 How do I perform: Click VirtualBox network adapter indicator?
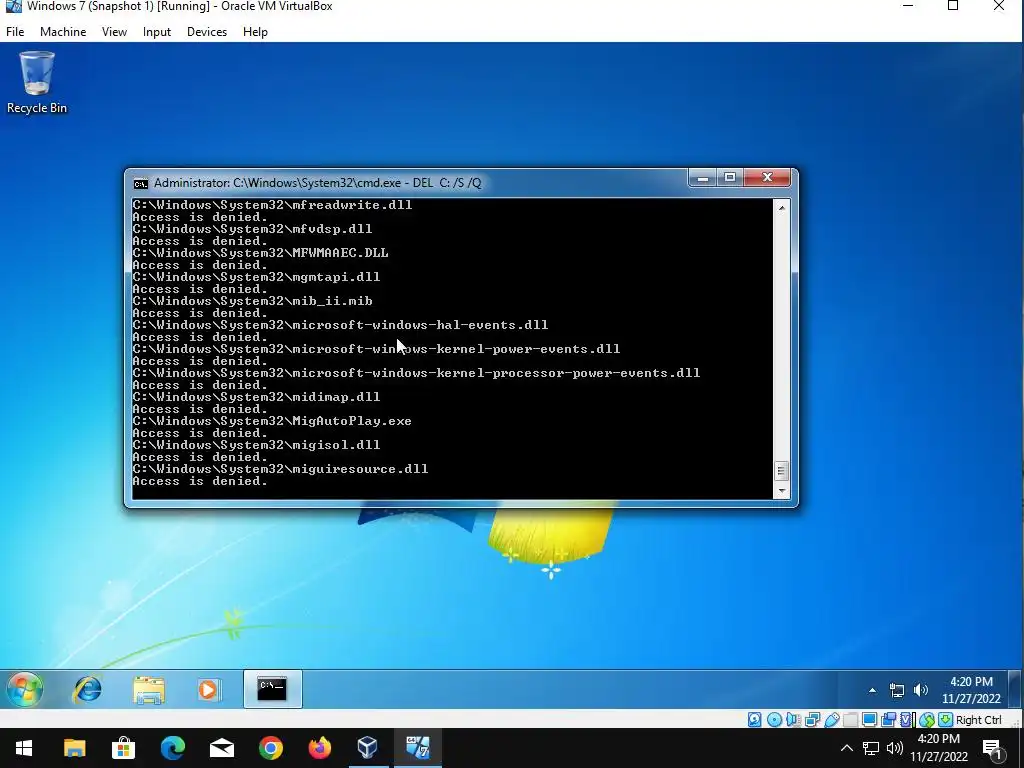click(812, 720)
